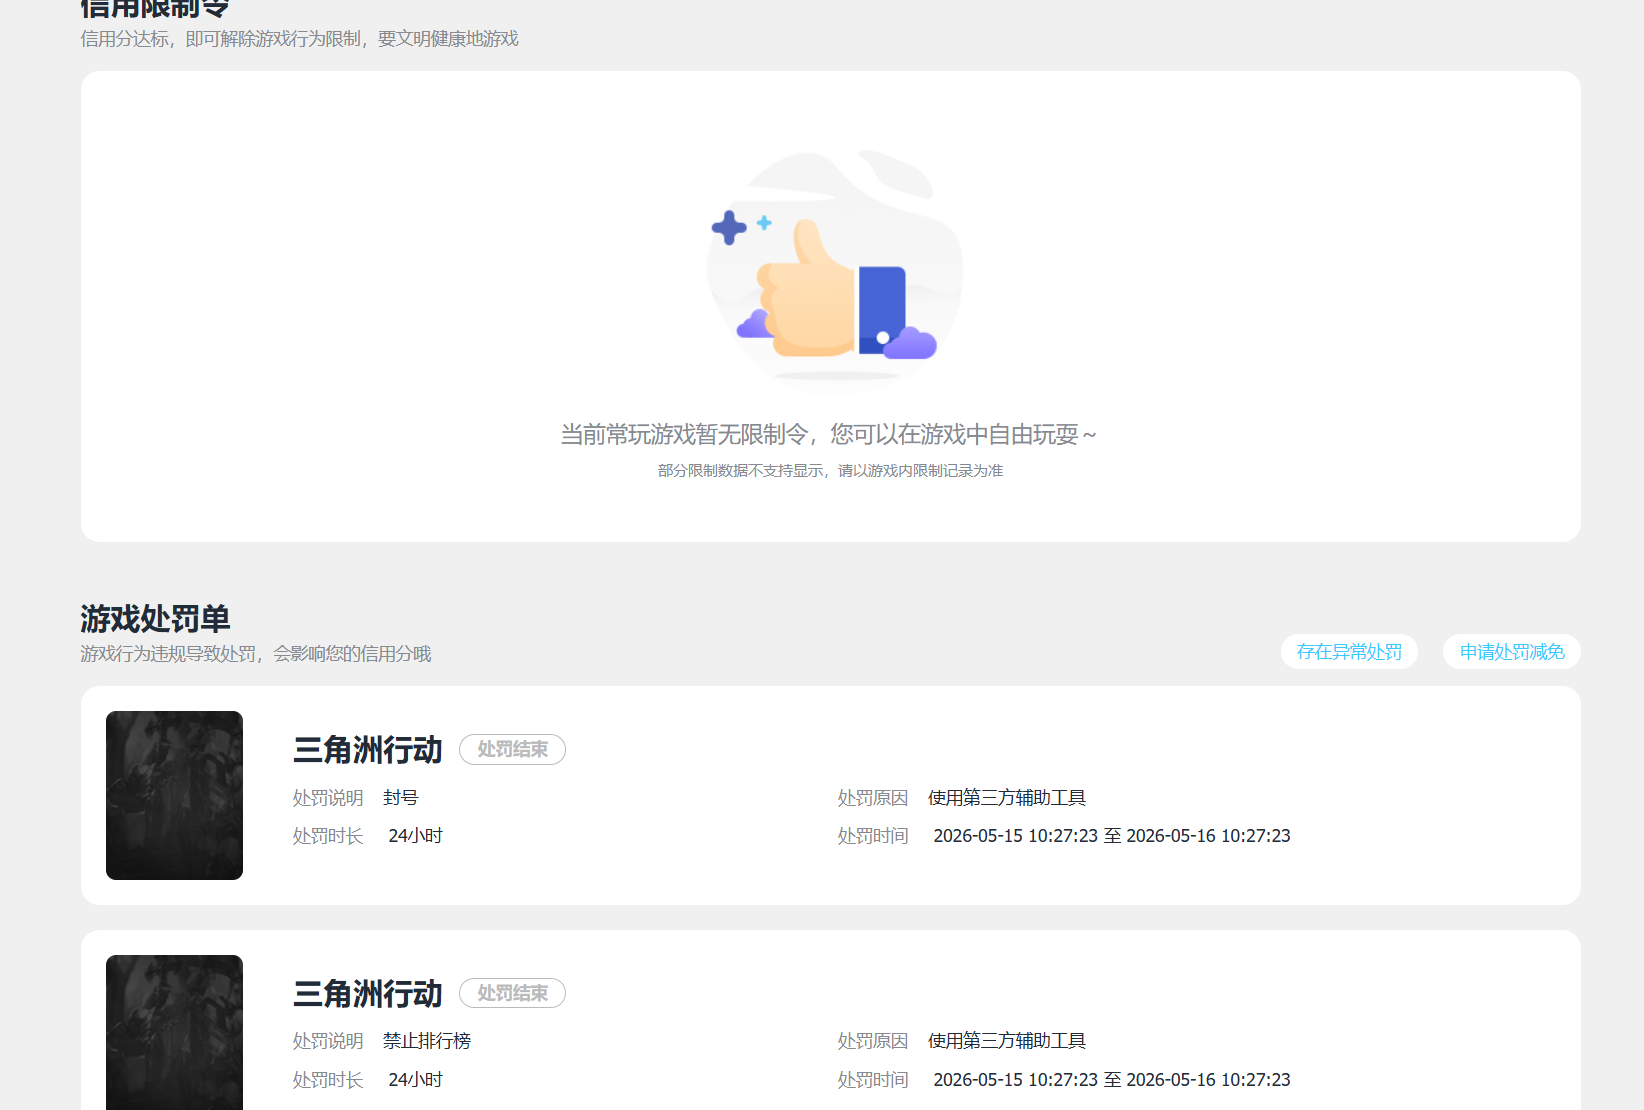1644x1110 pixels.
Task: Select the penalty time range in the 封号 card
Action: click(1112, 836)
